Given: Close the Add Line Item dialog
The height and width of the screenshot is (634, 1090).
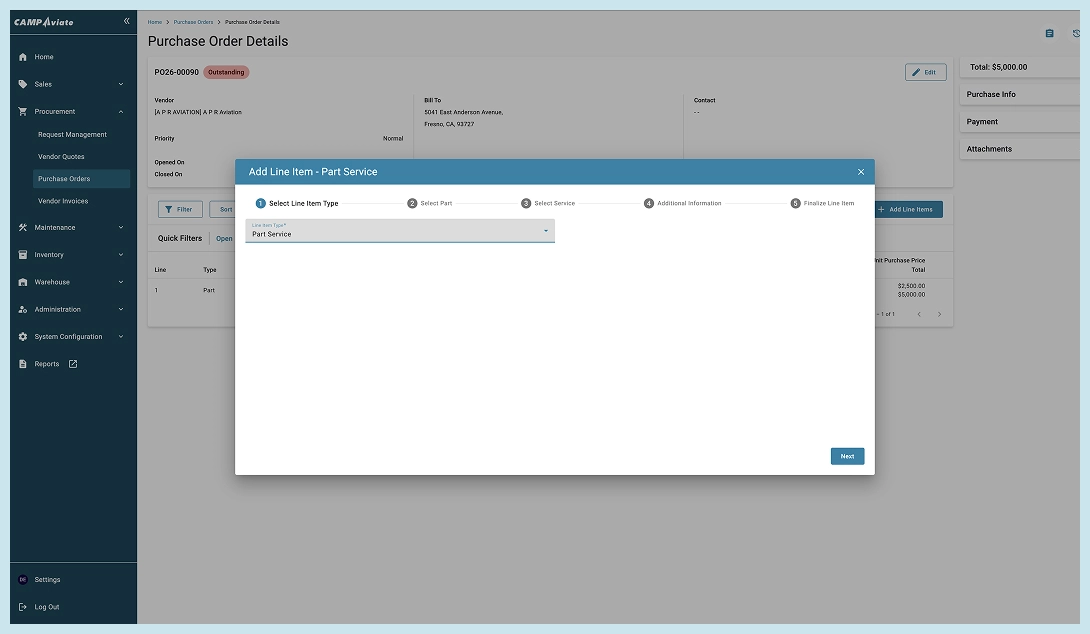Looking at the screenshot, I should click(861, 172).
